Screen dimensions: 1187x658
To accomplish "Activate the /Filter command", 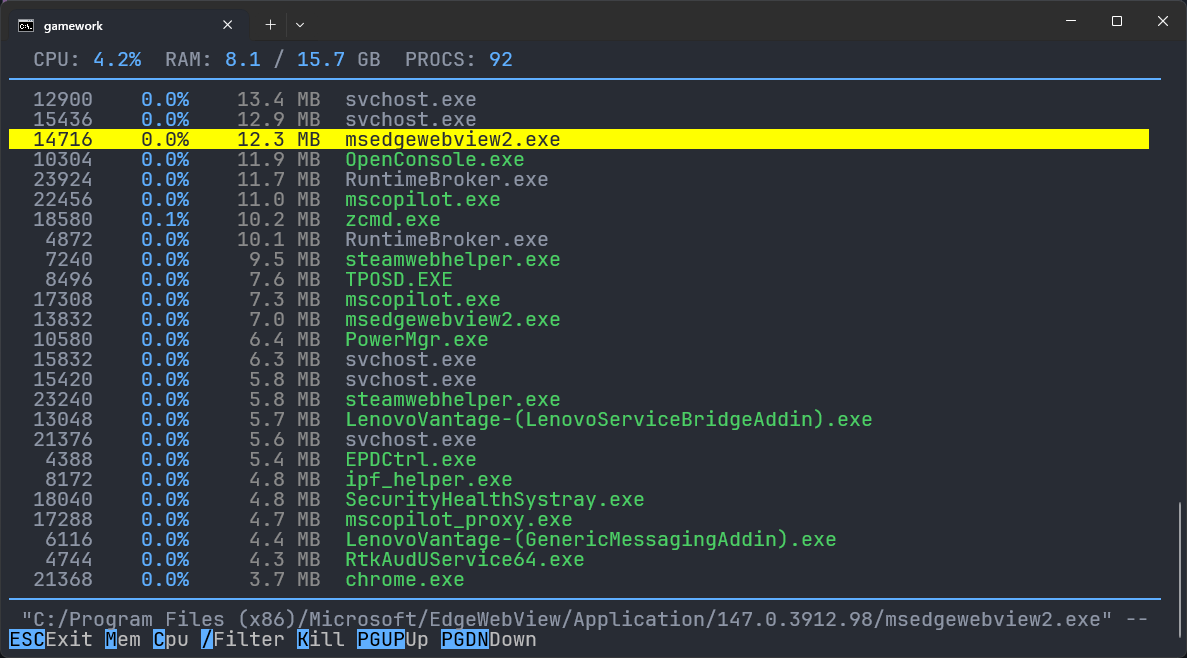I will 242,640.
